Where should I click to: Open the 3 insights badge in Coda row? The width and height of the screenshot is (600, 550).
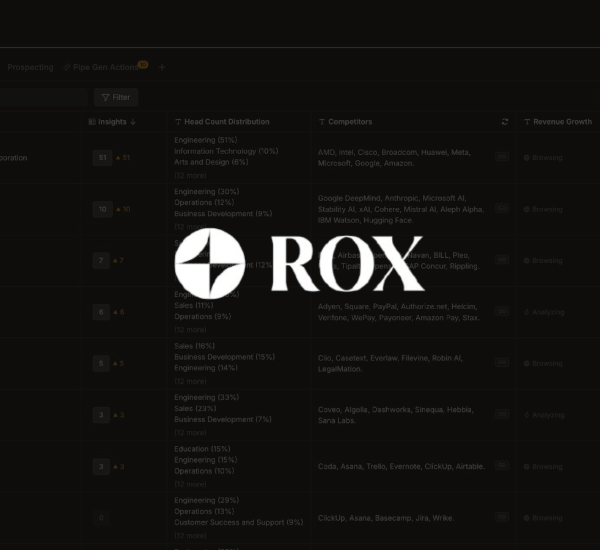pos(101,467)
